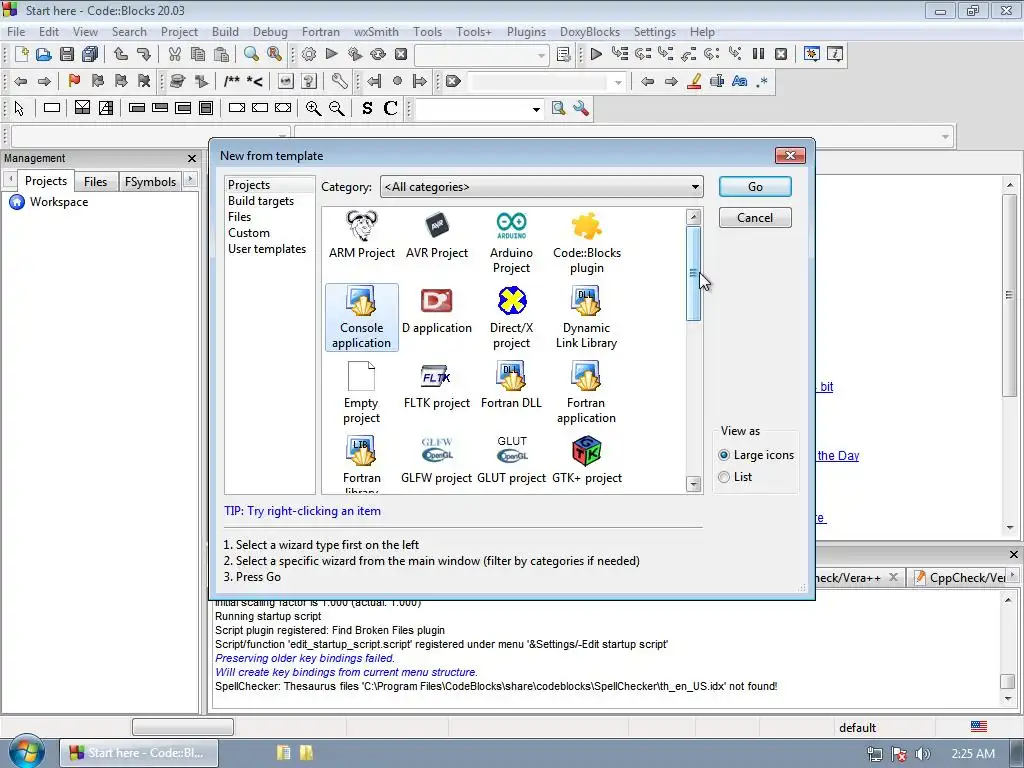1024x768 pixels.
Task: Switch to the FSymbols tab
Action: (150, 182)
